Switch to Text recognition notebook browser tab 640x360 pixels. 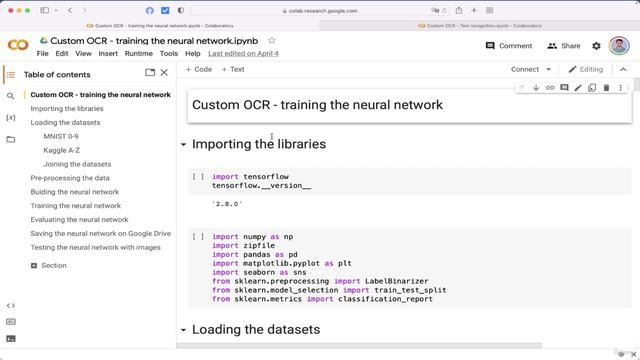pyautogui.click(x=479, y=25)
